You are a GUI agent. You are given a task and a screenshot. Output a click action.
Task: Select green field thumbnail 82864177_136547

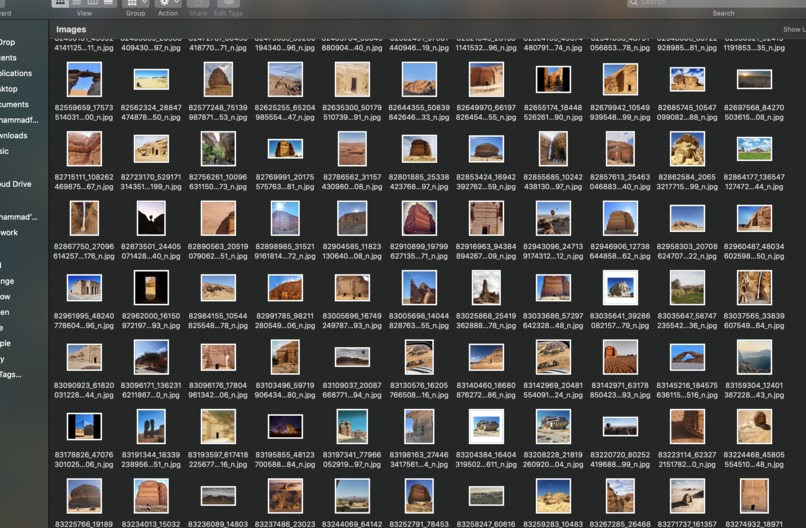pyautogui.click(x=754, y=149)
